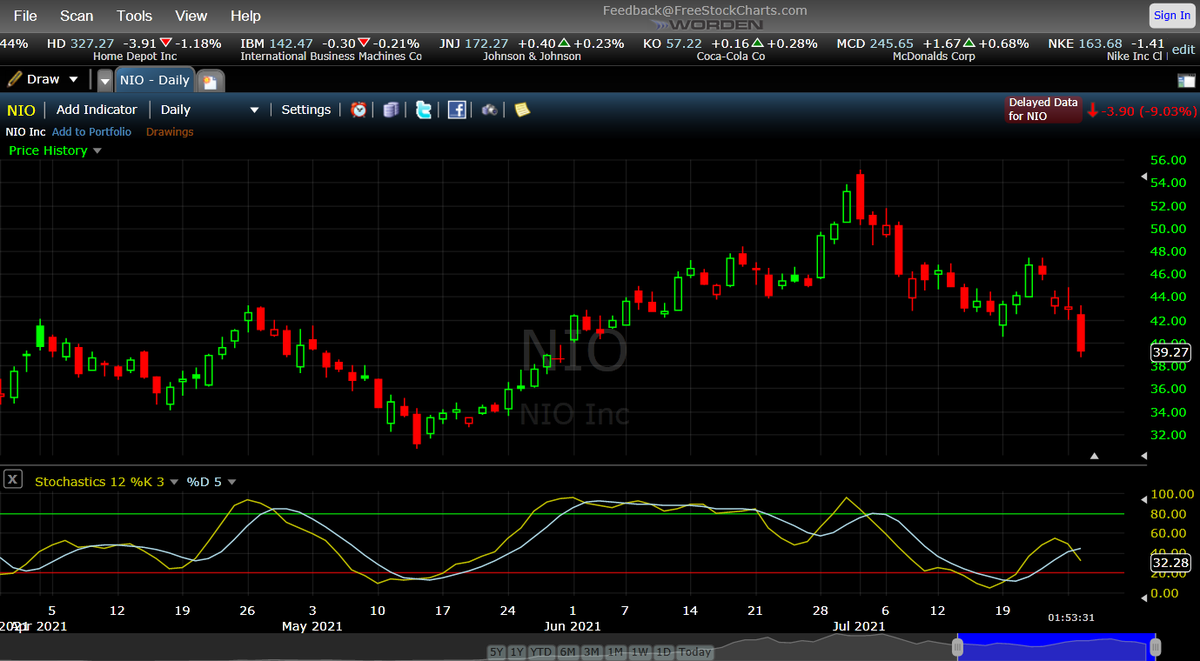Select the NIO - Daily chart tab
Image resolution: width=1200 pixels, height=661 pixels.
154,80
